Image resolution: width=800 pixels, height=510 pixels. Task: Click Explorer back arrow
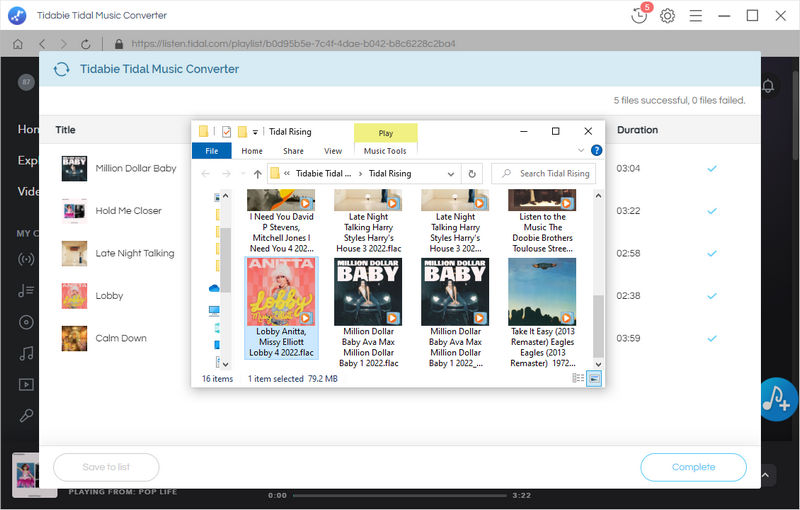206,174
